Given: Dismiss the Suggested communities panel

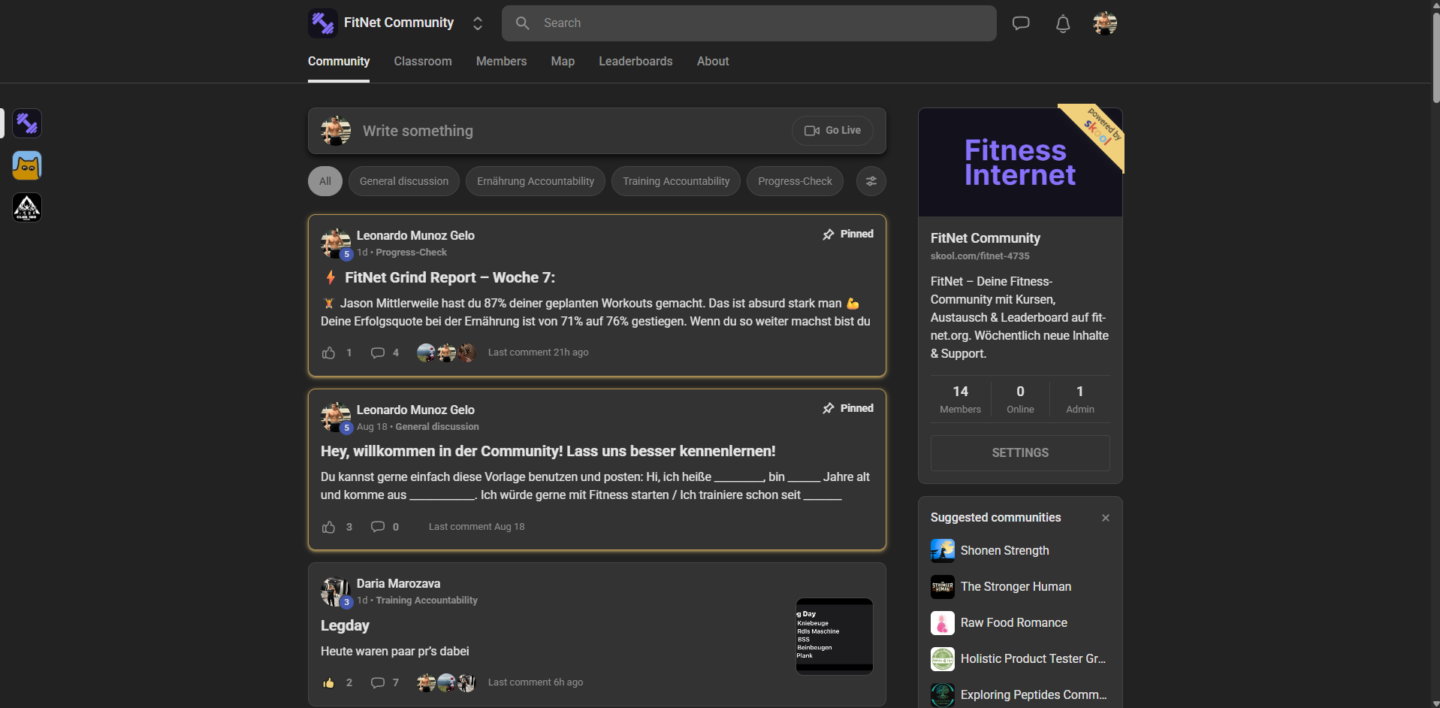Looking at the screenshot, I should click(1105, 517).
